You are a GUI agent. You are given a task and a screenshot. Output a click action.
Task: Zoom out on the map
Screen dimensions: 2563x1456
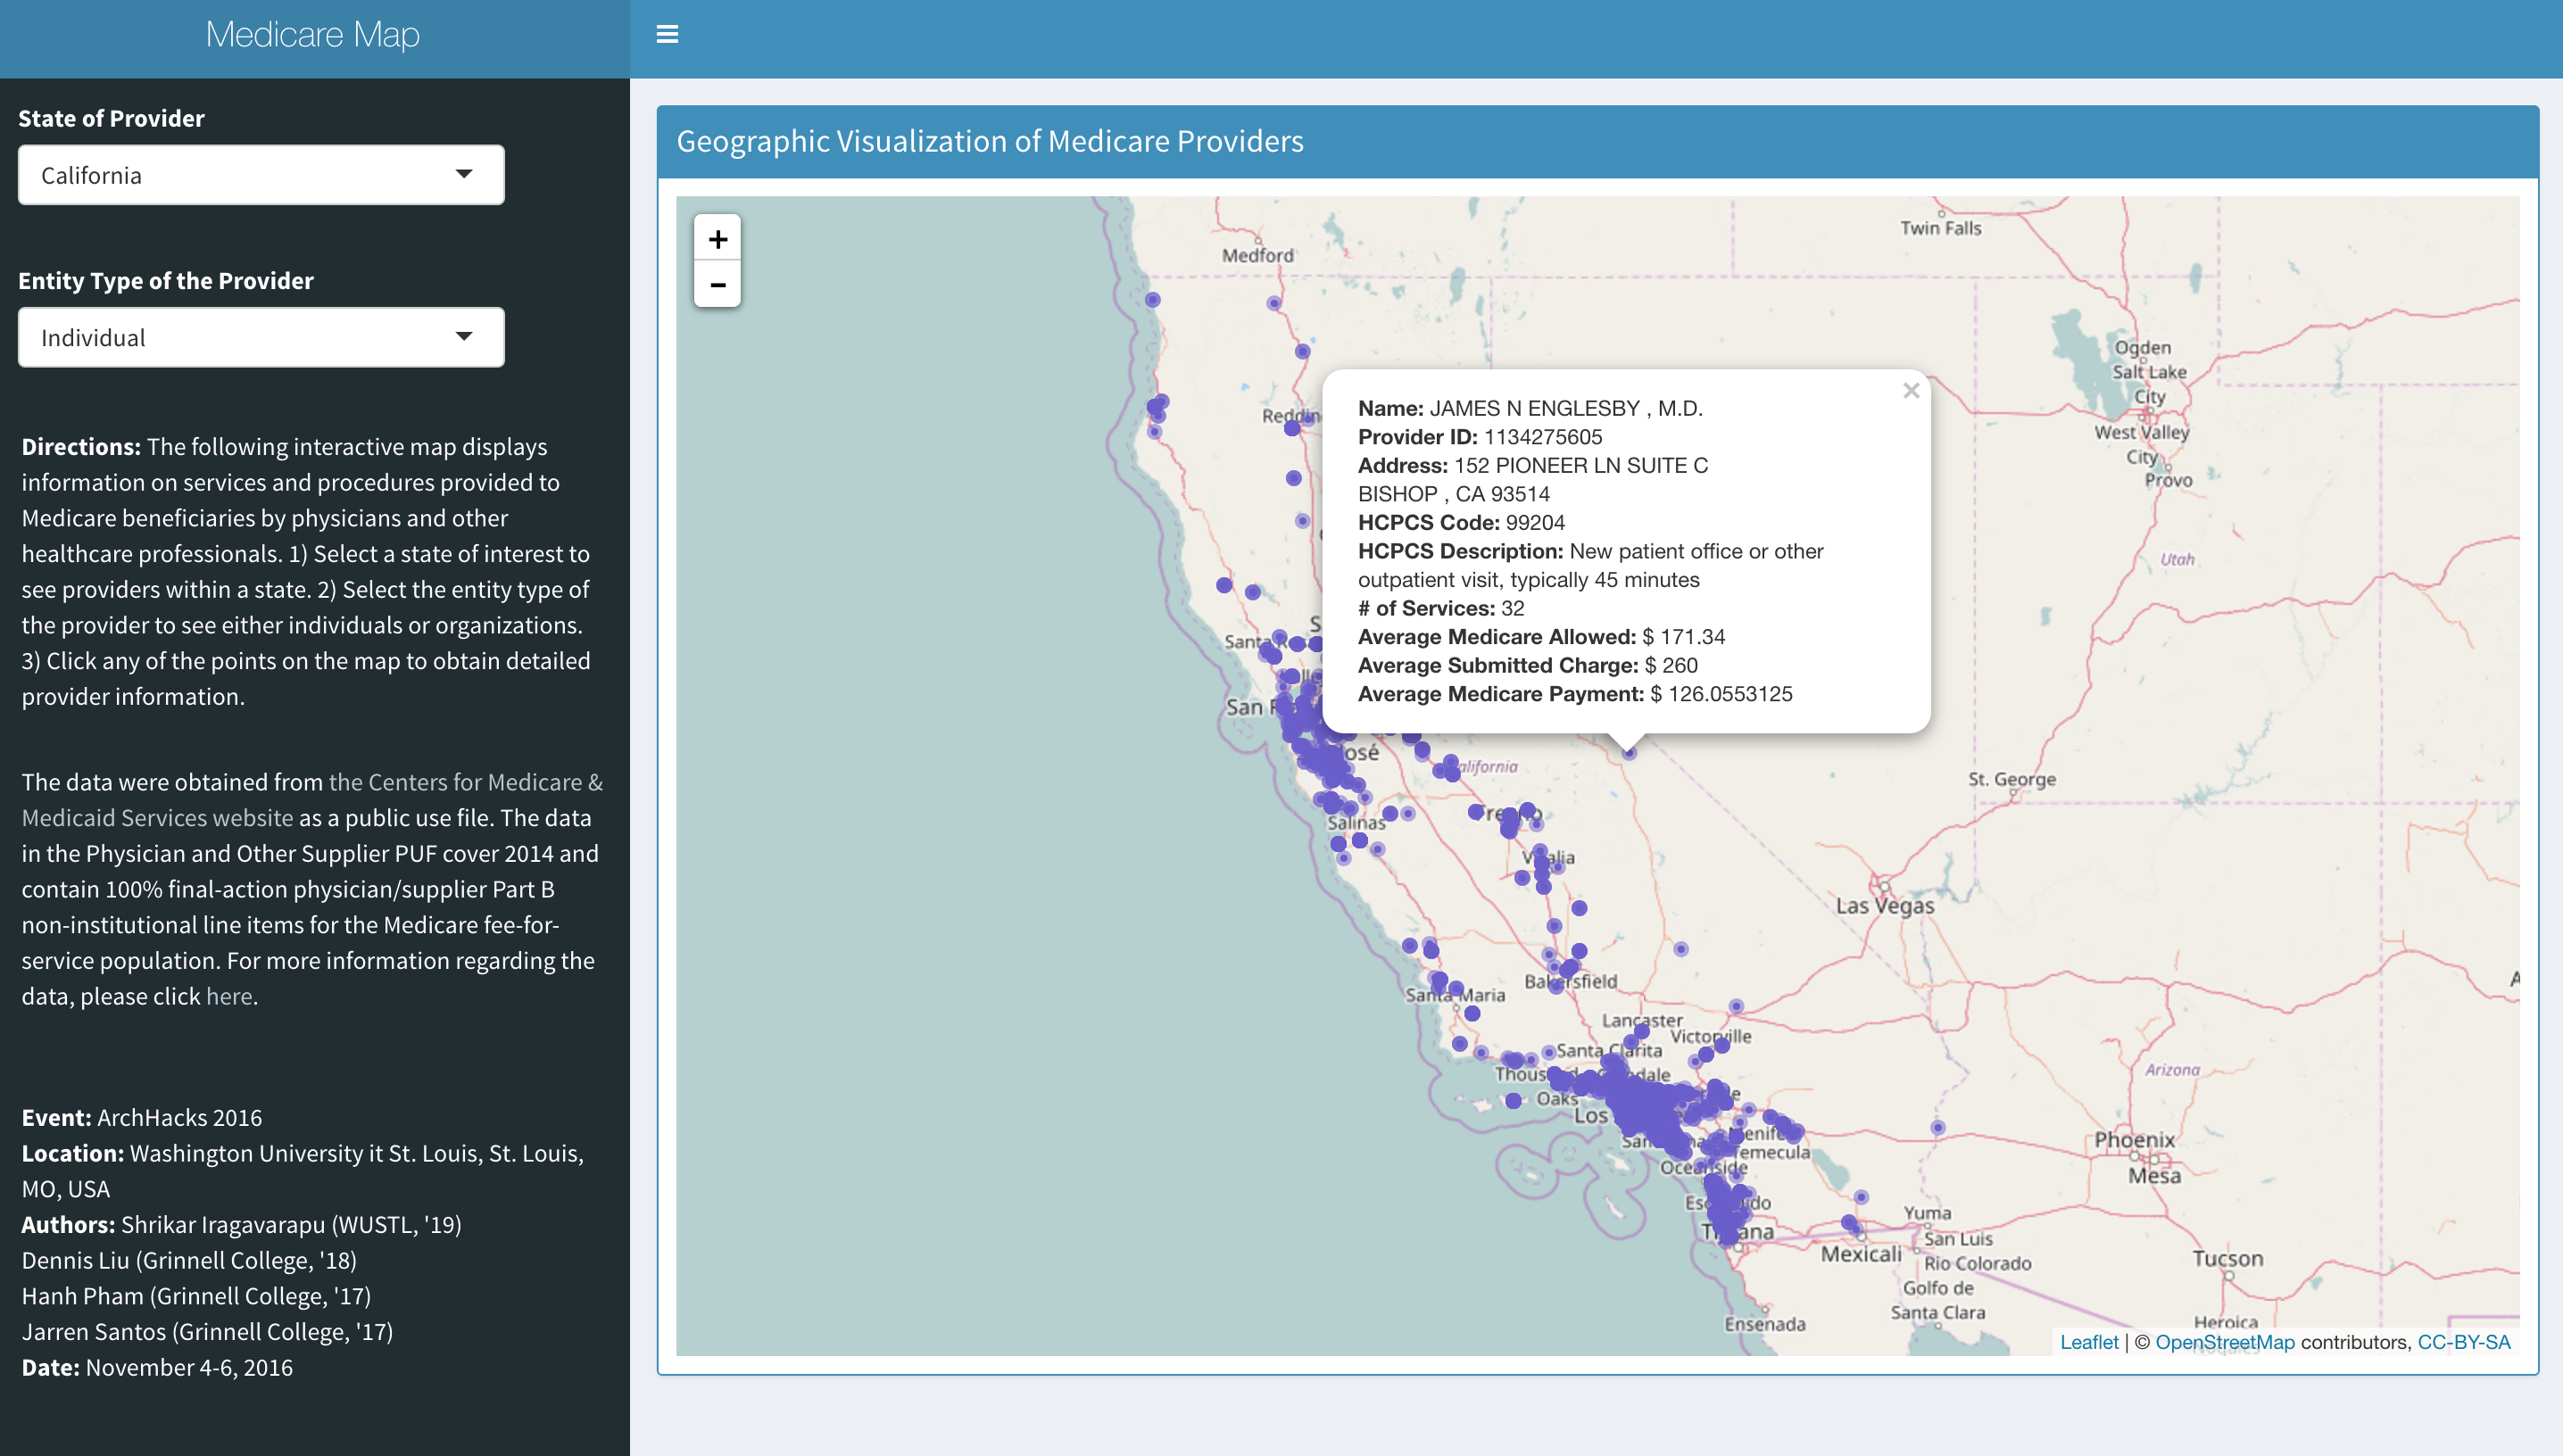[717, 285]
